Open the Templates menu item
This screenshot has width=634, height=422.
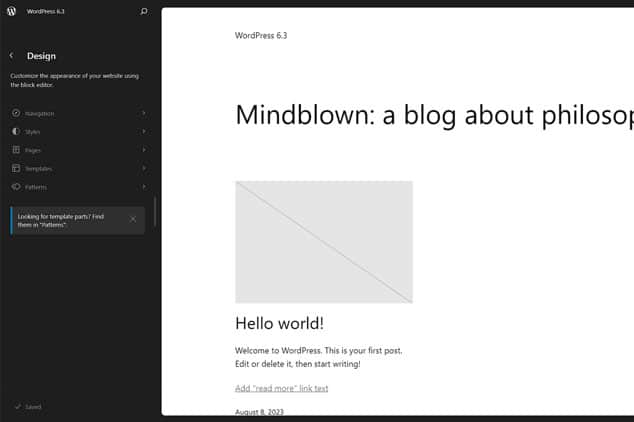pyautogui.click(x=78, y=169)
